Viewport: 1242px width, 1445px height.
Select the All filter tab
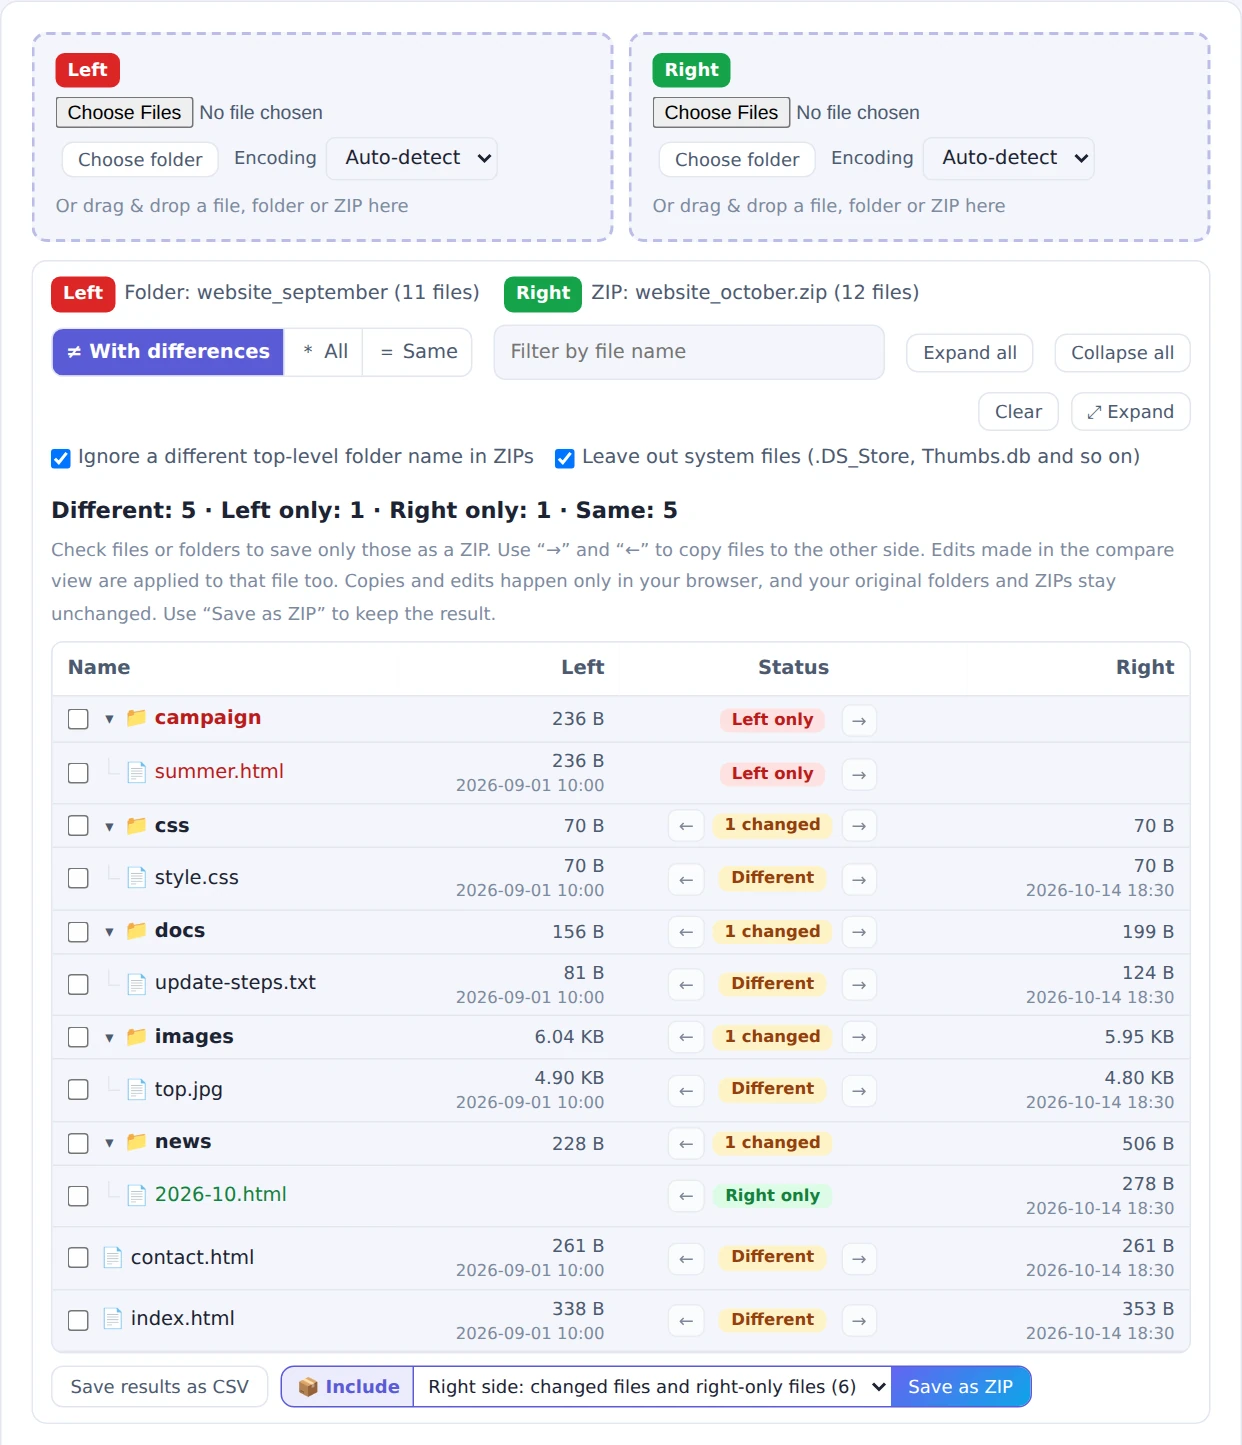[324, 352]
